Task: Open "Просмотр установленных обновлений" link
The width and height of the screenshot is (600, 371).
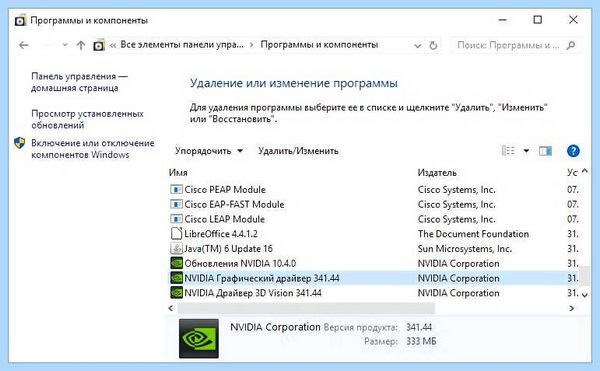Action: click(x=87, y=119)
